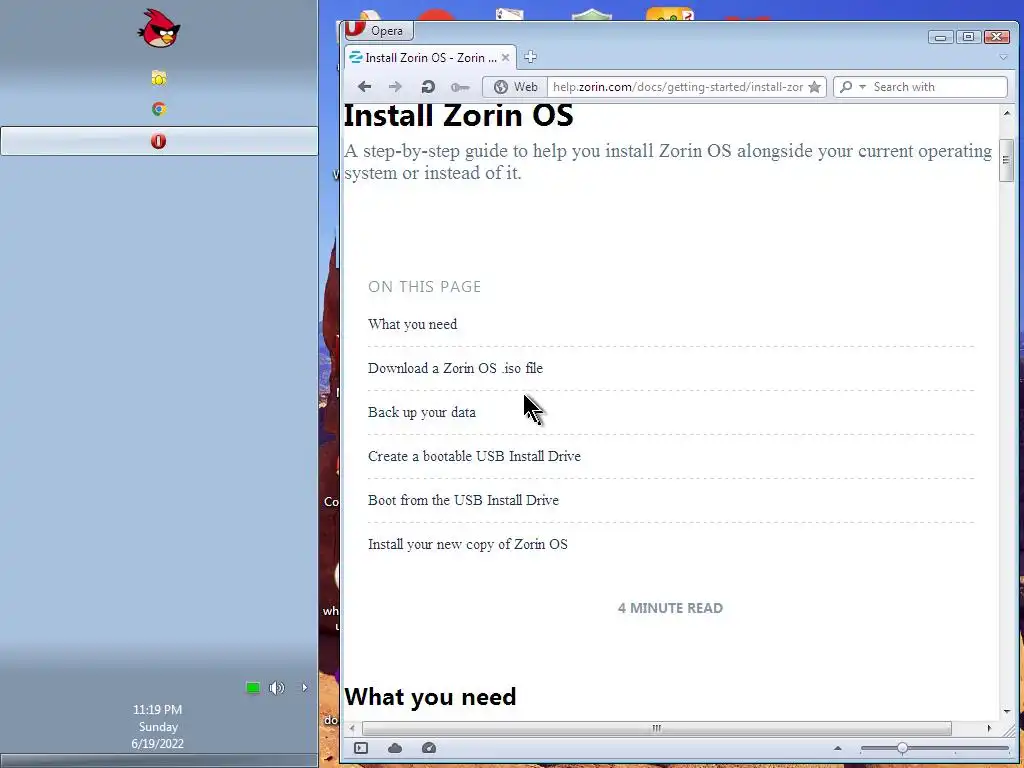Screen dimensions: 1024x768
Task: Click the Web site info badge
Action: [x=515, y=87]
